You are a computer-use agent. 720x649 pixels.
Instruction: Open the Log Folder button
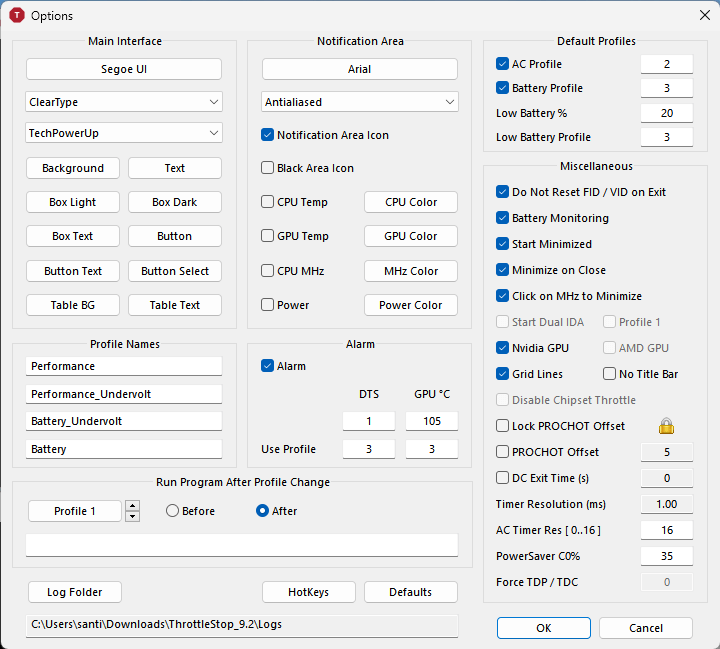[x=75, y=592]
